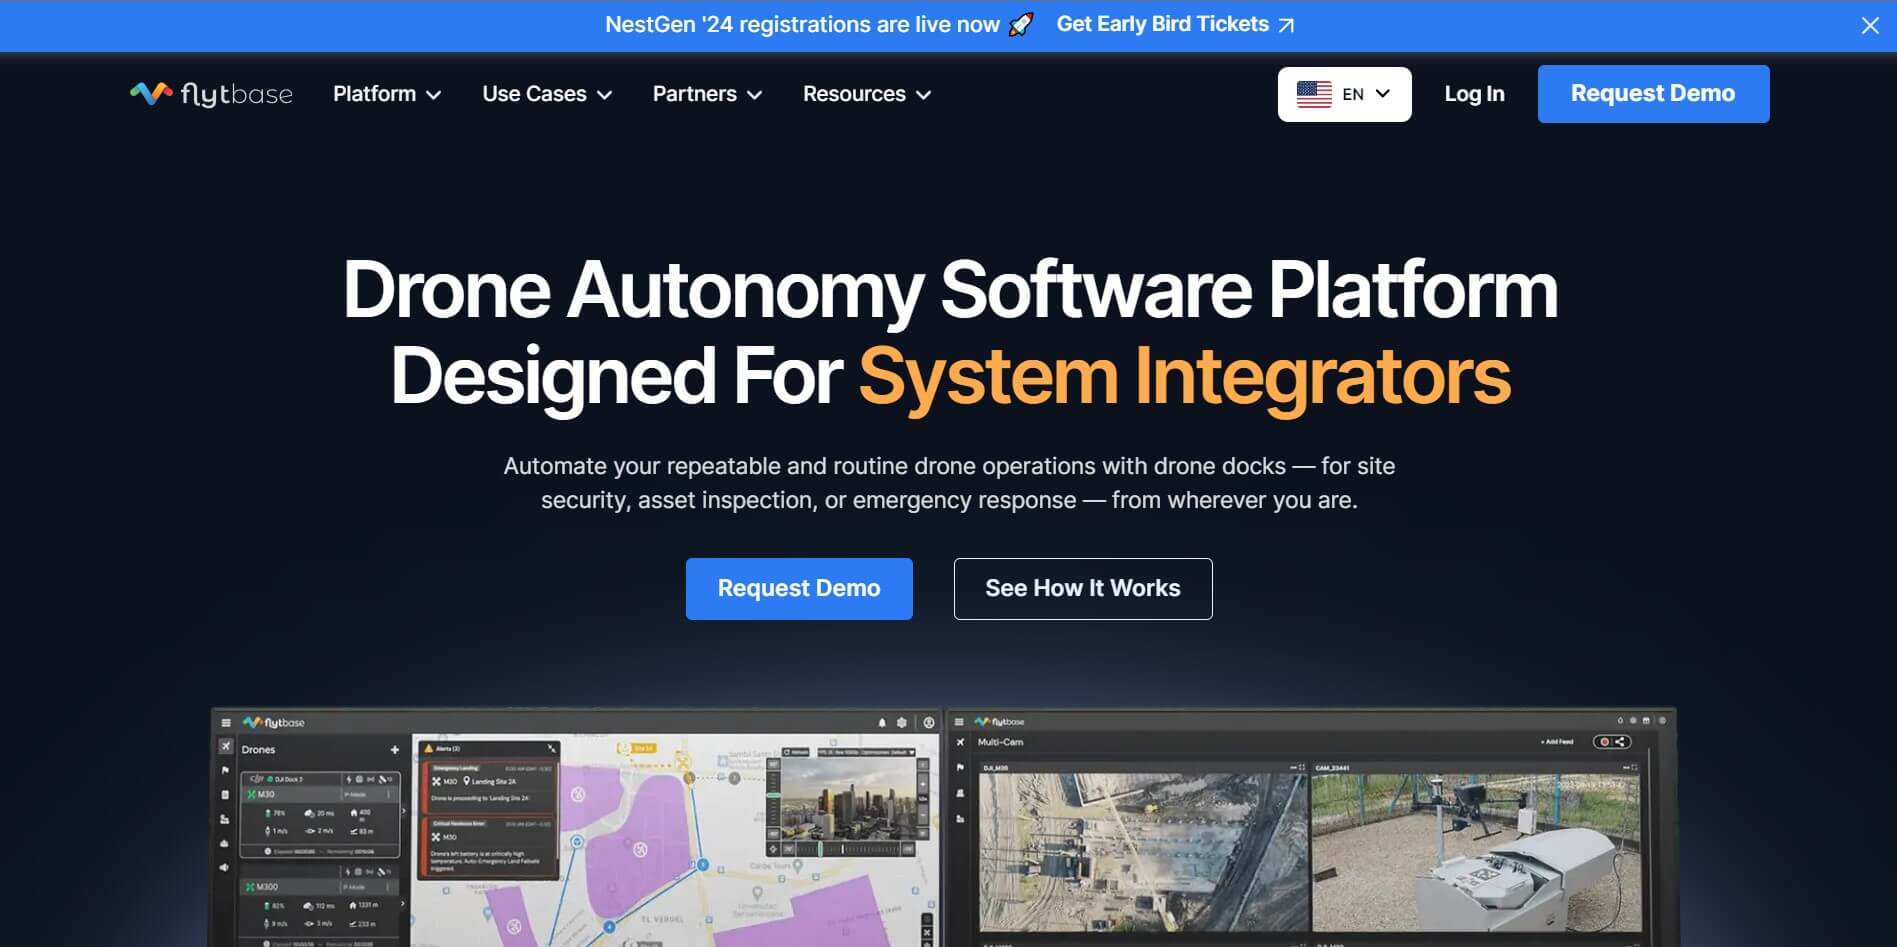Click the Add Feed button in Multi-Cam
The height and width of the screenshot is (947, 1897).
click(x=1556, y=742)
